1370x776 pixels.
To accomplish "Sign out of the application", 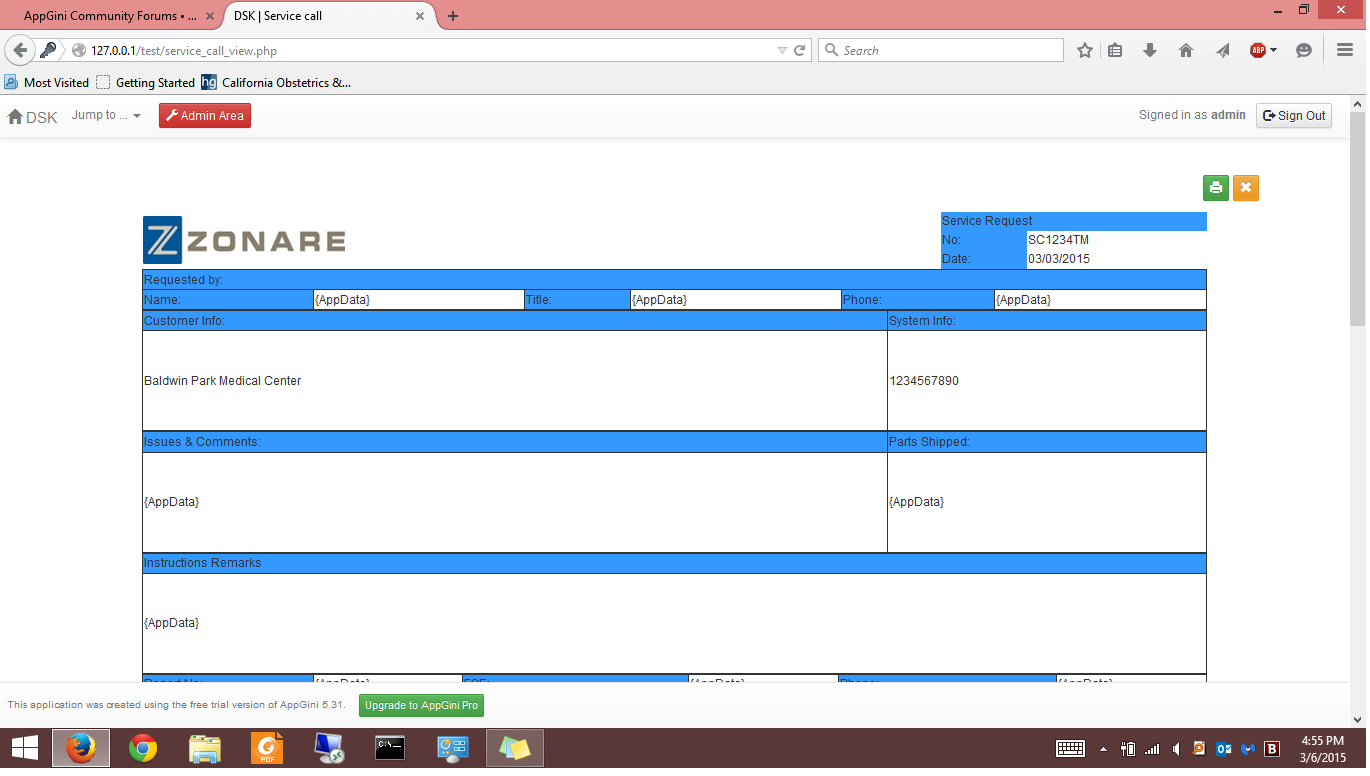I will pyautogui.click(x=1294, y=115).
